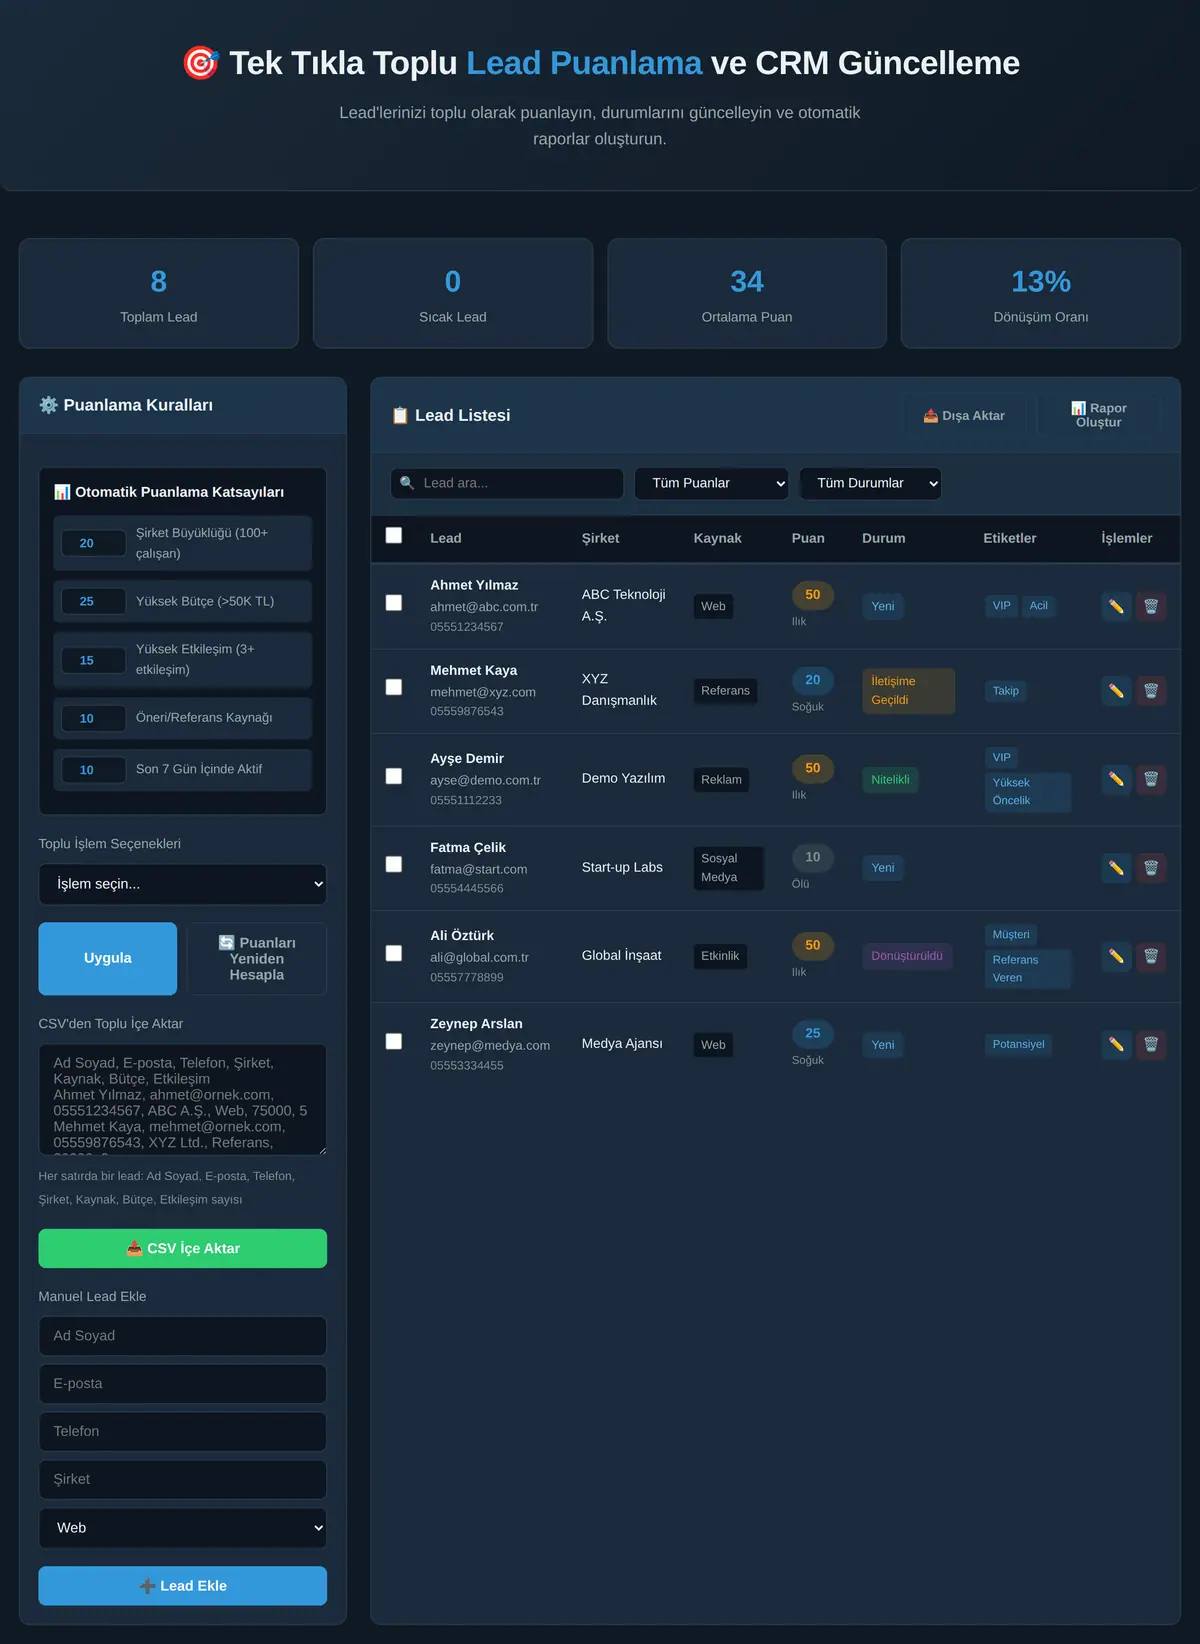Image resolution: width=1200 pixels, height=1644 pixels.
Task: Edit the Fatma Çelik lead row
Action: click(1116, 868)
